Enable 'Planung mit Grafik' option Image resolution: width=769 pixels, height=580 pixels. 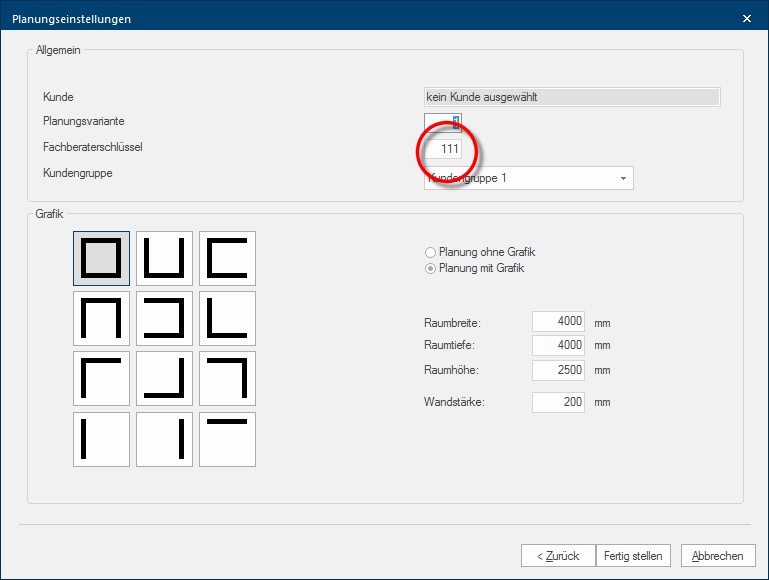click(x=431, y=268)
